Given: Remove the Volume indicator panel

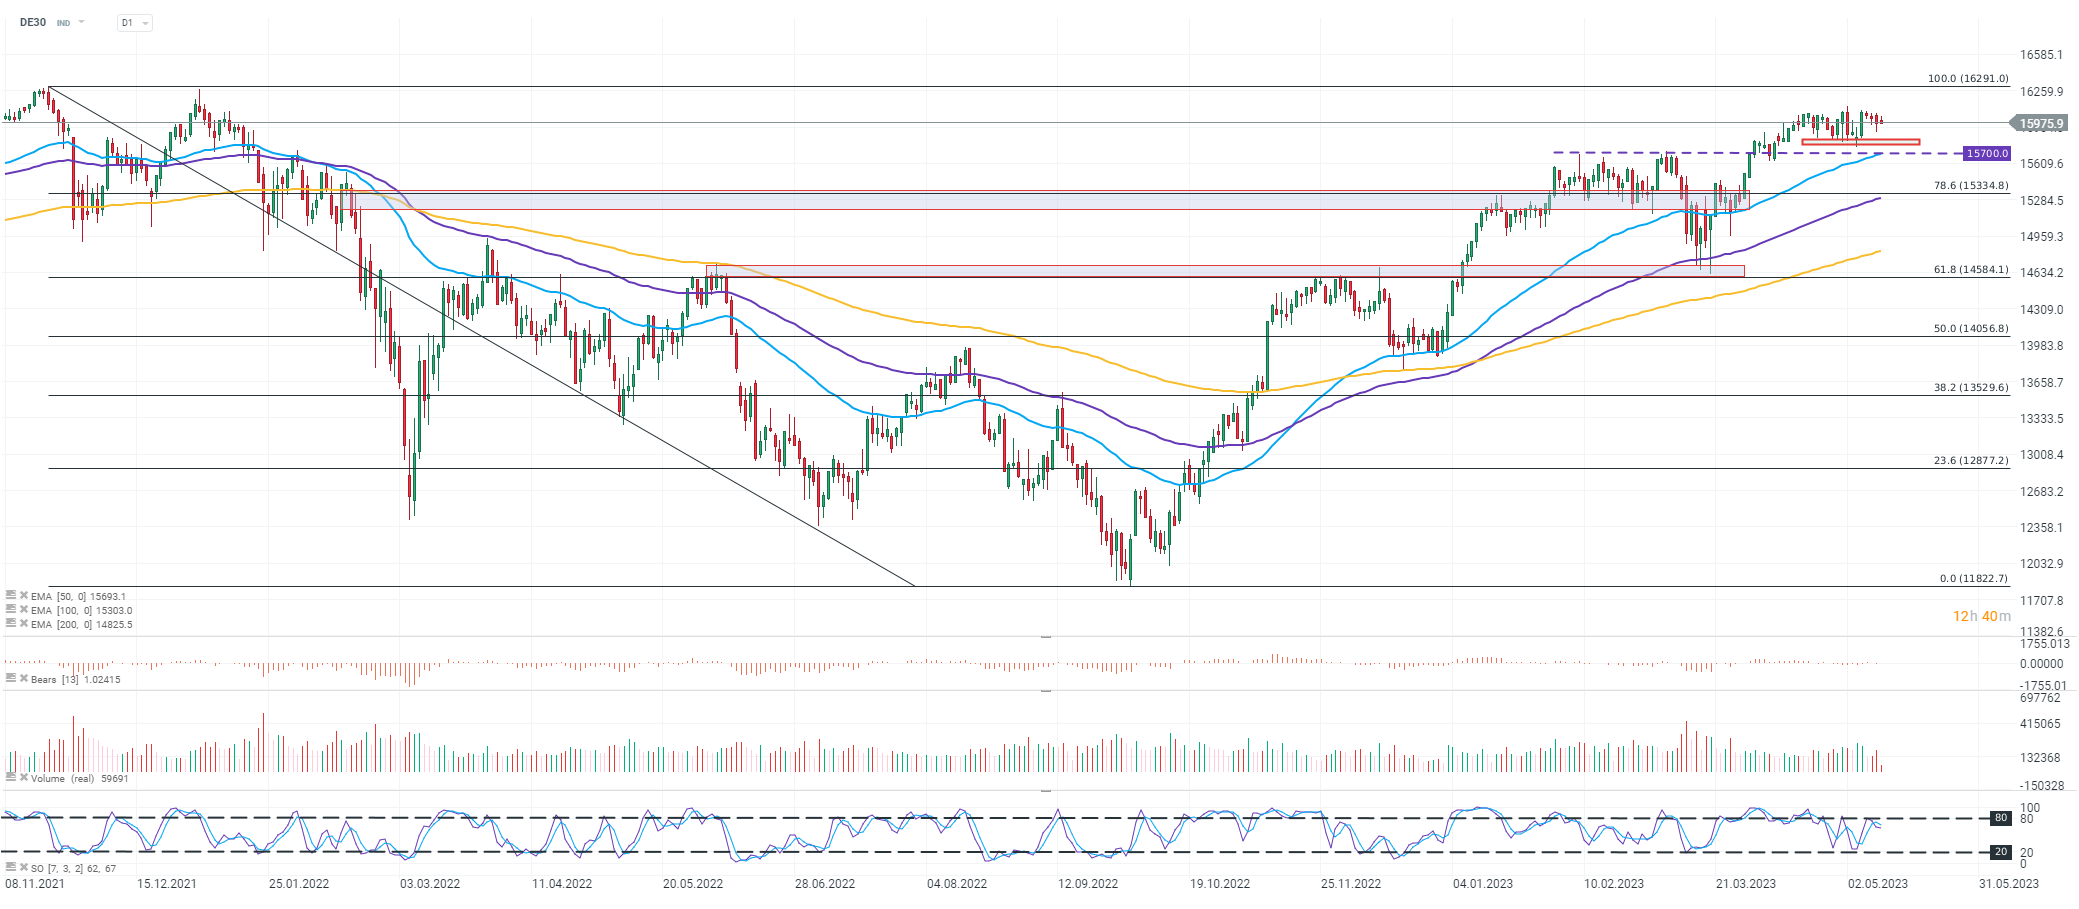Looking at the screenshot, I should (x=24, y=778).
